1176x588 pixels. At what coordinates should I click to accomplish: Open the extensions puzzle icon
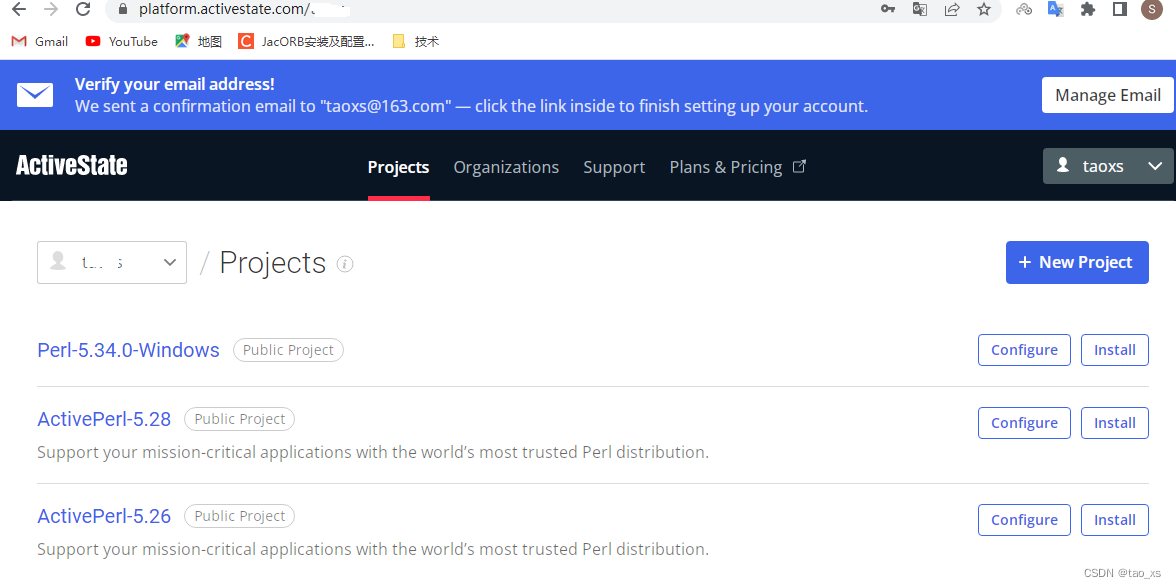(1088, 9)
